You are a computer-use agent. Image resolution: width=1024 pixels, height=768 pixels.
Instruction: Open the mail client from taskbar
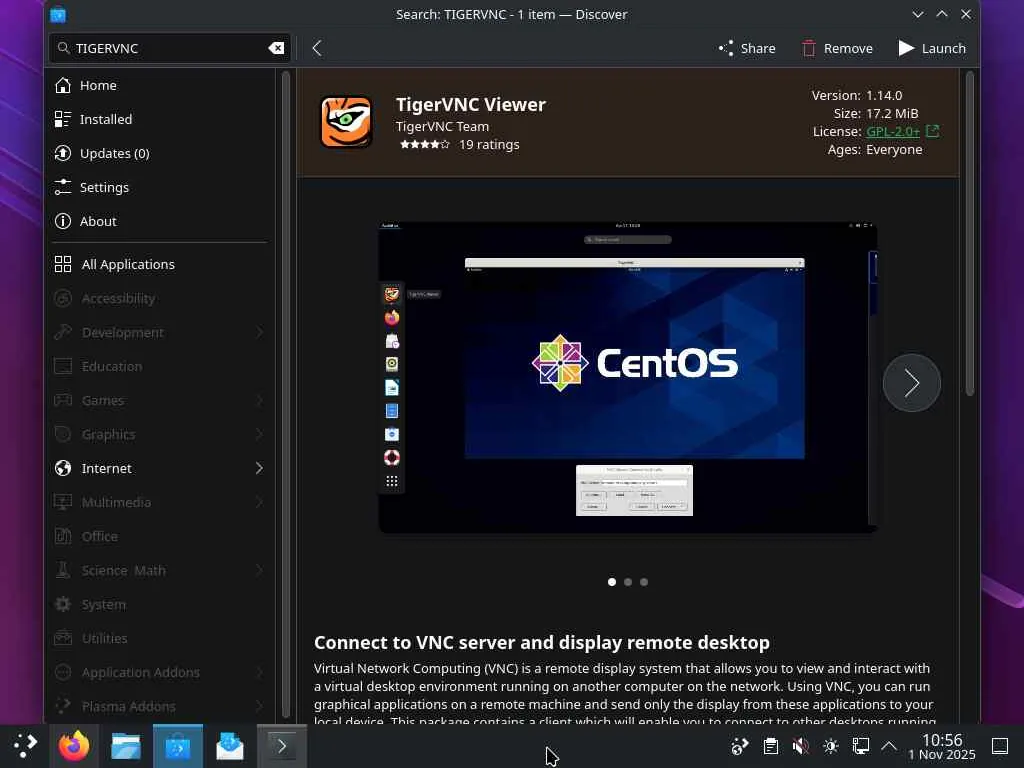pyautogui.click(x=230, y=746)
